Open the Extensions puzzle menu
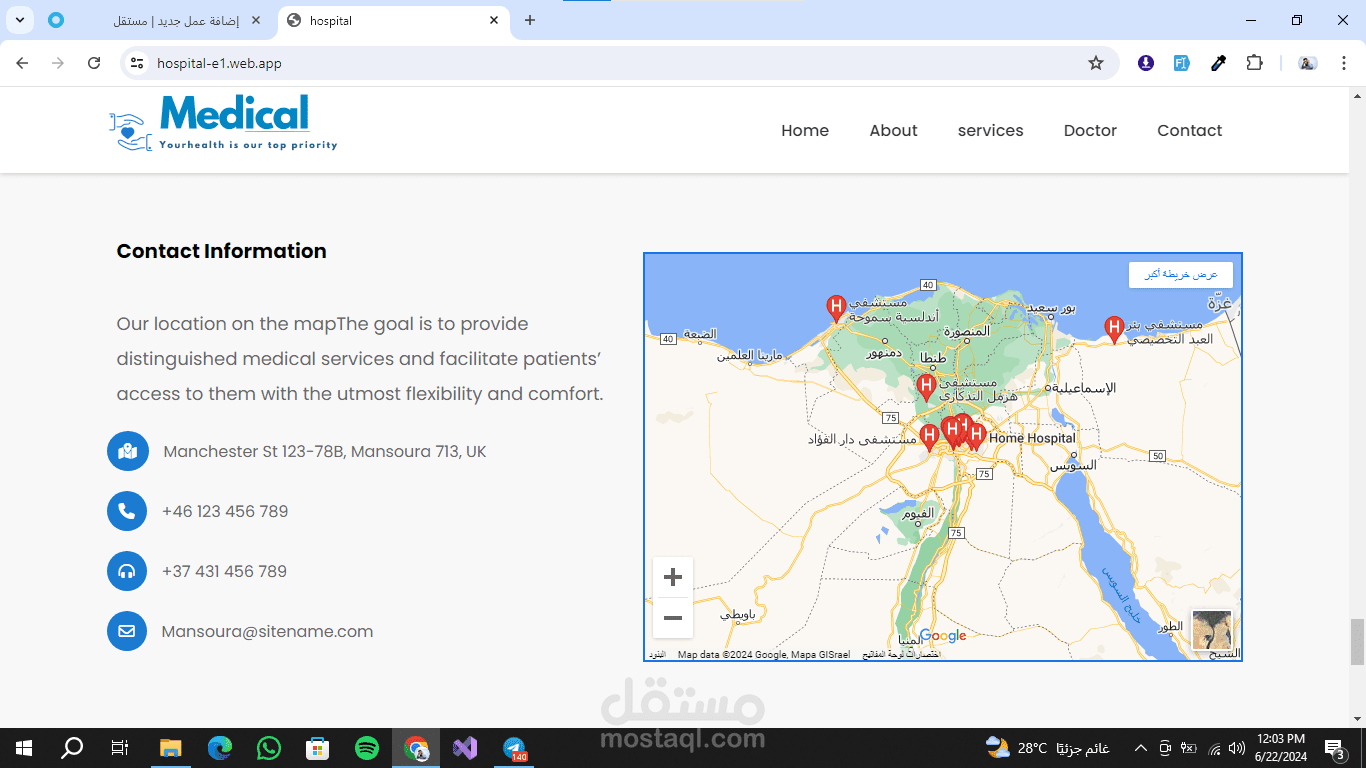This screenshot has width=1366, height=768. (1254, 63)
